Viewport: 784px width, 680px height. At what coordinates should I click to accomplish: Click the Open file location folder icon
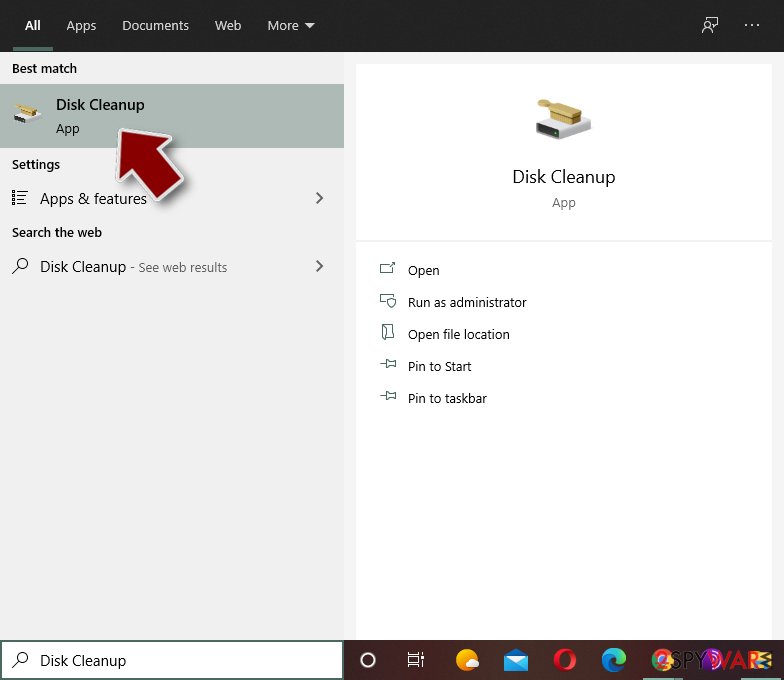point(388,332)
